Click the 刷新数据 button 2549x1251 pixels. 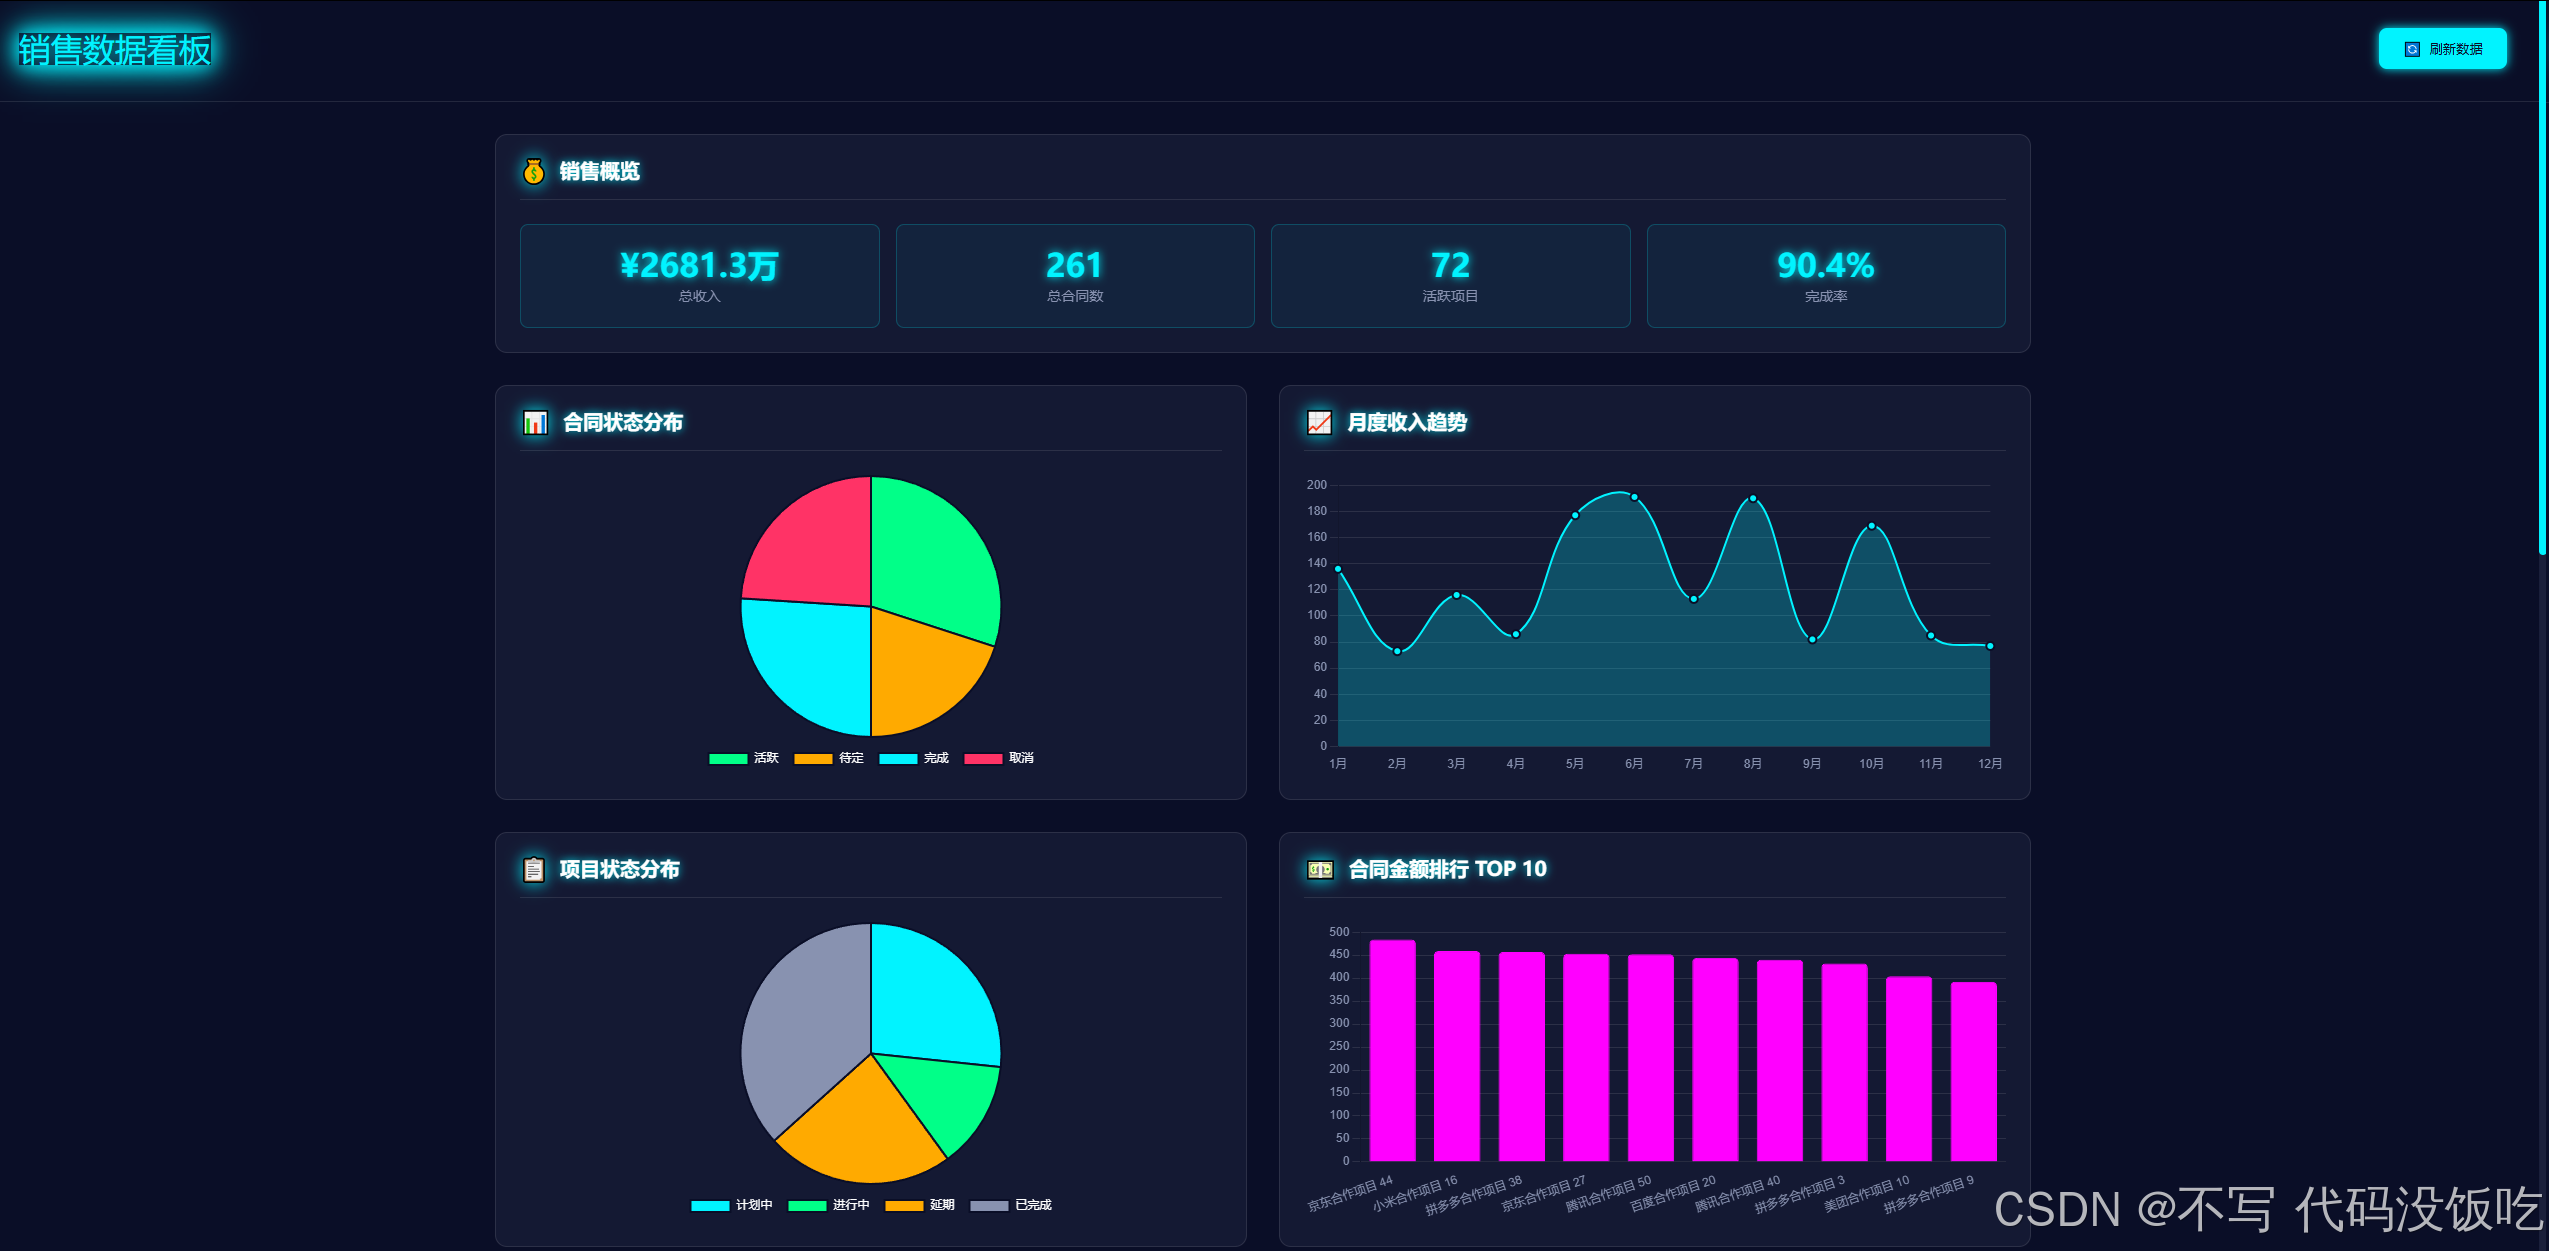[x=2442, y=49]
